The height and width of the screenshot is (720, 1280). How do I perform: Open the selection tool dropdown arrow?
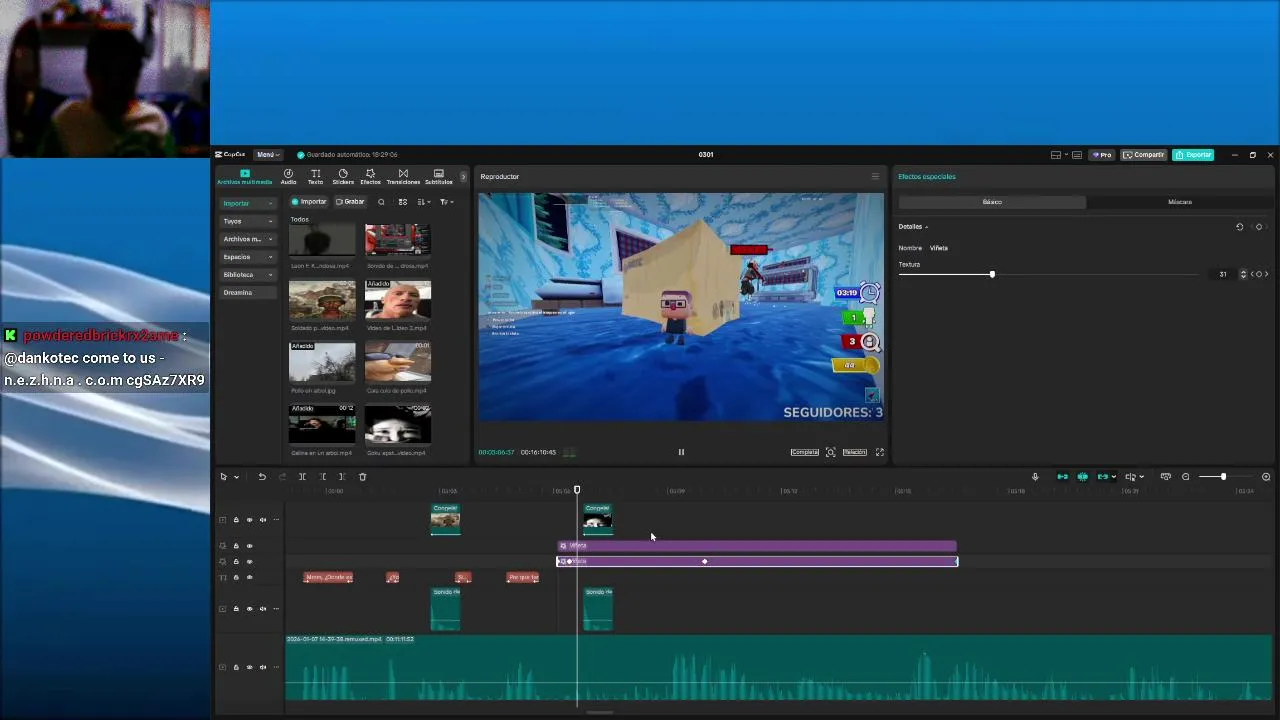click(x=236, y=477)
